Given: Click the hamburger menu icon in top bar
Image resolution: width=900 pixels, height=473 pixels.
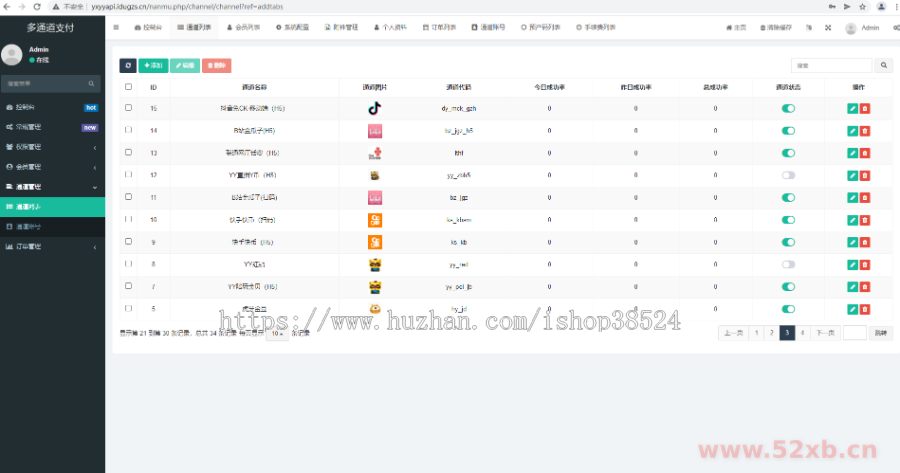Looking at the screenshot, I should click(x=116, y=28).
